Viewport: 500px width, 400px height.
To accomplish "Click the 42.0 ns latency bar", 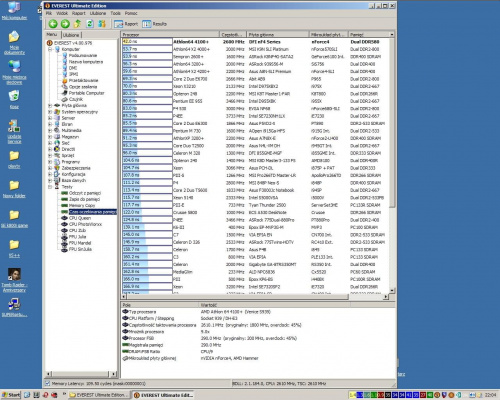I will coord(147,42).
